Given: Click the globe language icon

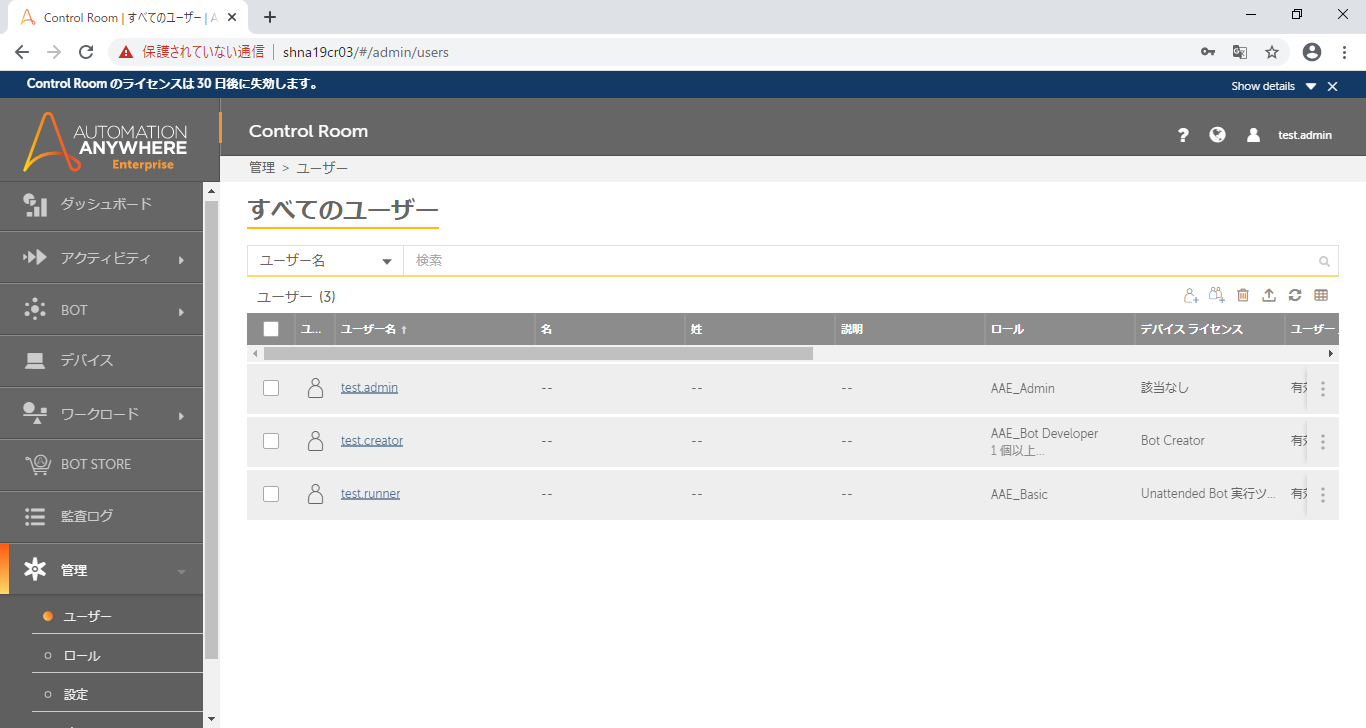Looking at the screenshot, I should coord(1217,134).
